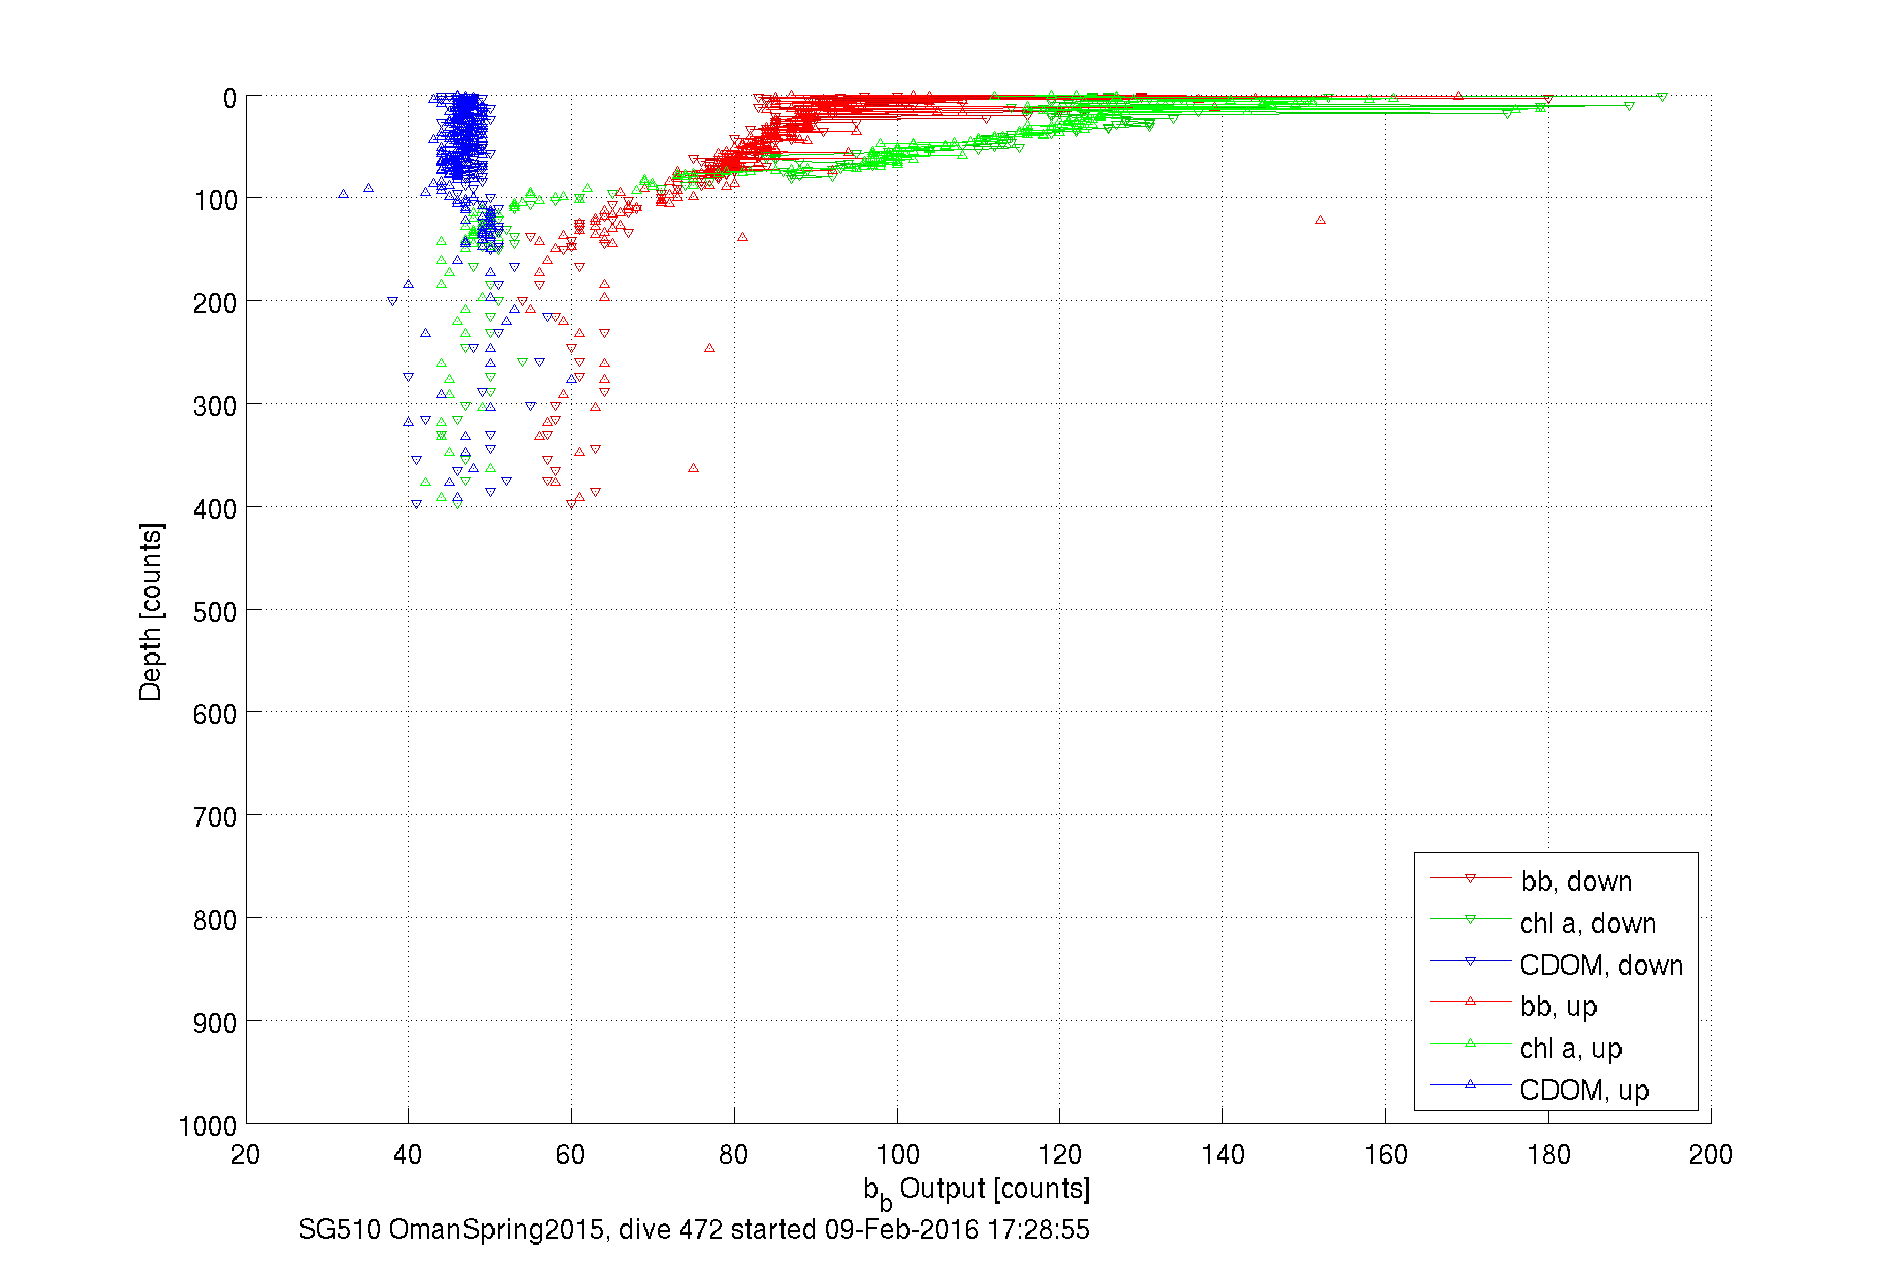1891x1262 pixels.
Task: Click the red 'bb, down' legend line sample
Action: click(1470, 878)
